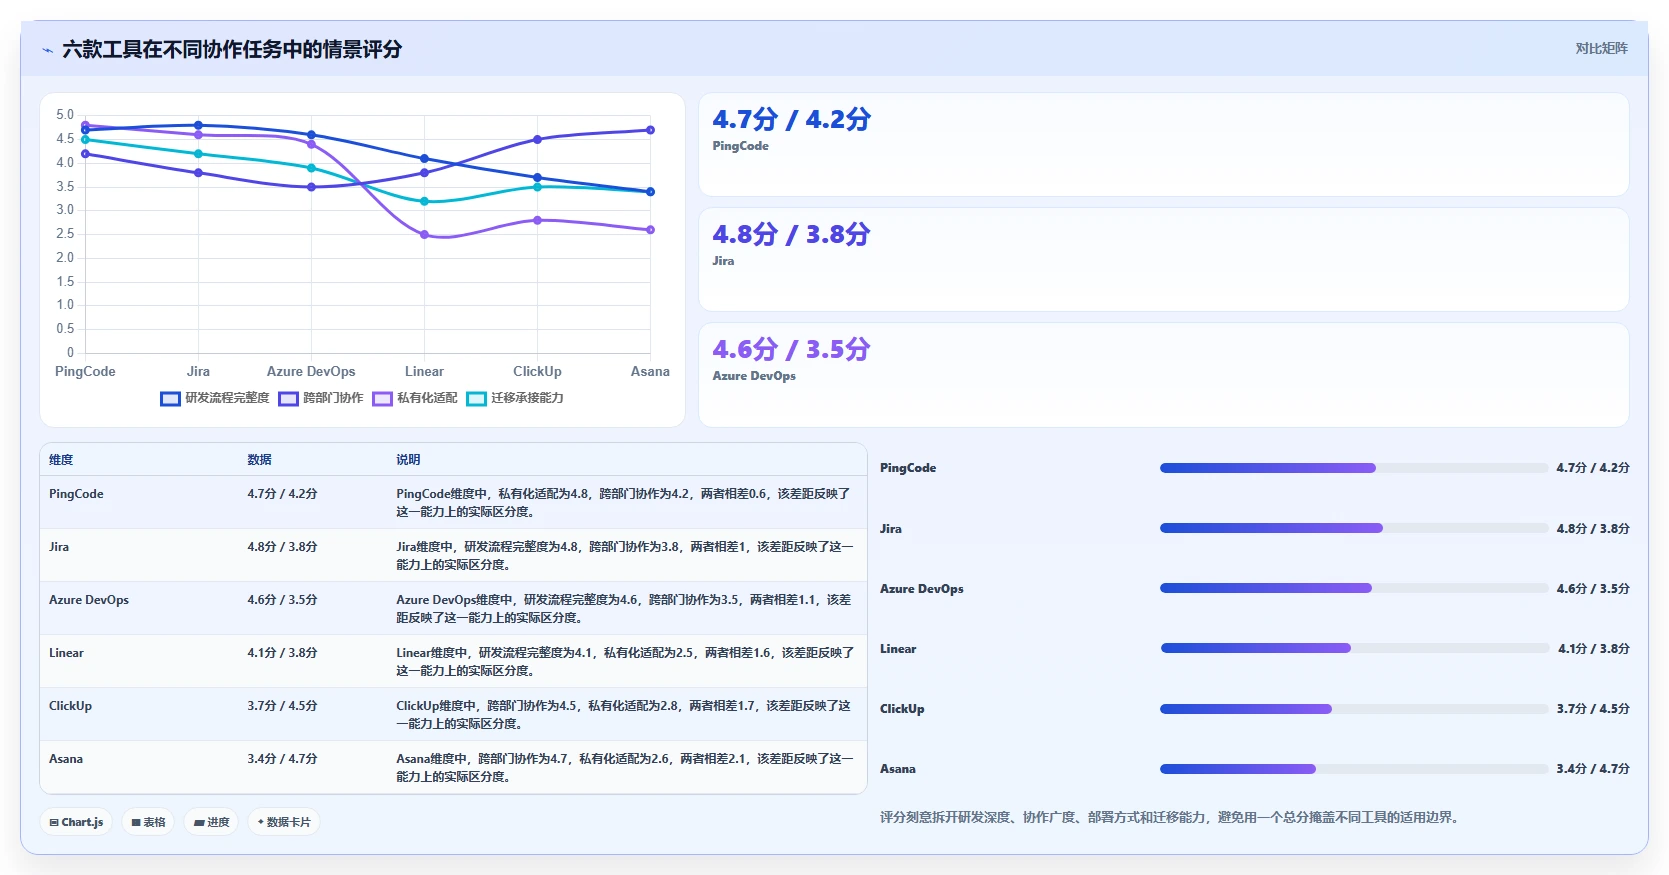Select the PingCode 4.7分 / 4.2分 score card
The width and height of the screenshot is (1669, 875).
pos(1163,145)
